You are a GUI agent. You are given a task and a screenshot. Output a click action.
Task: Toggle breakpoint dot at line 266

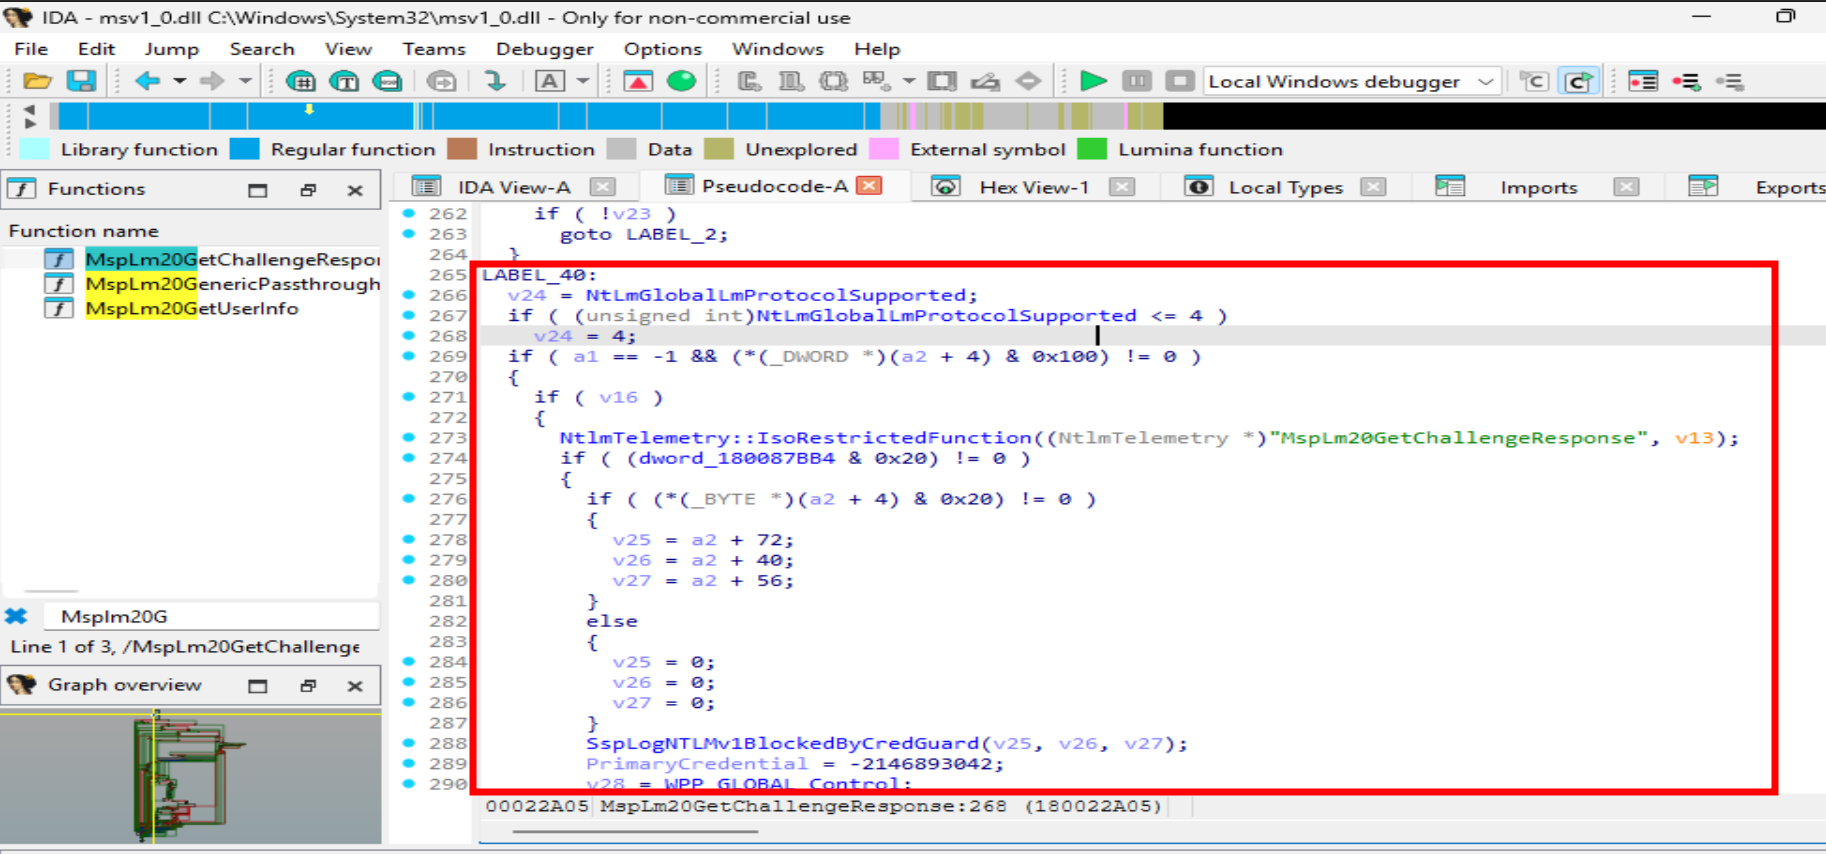409,295
